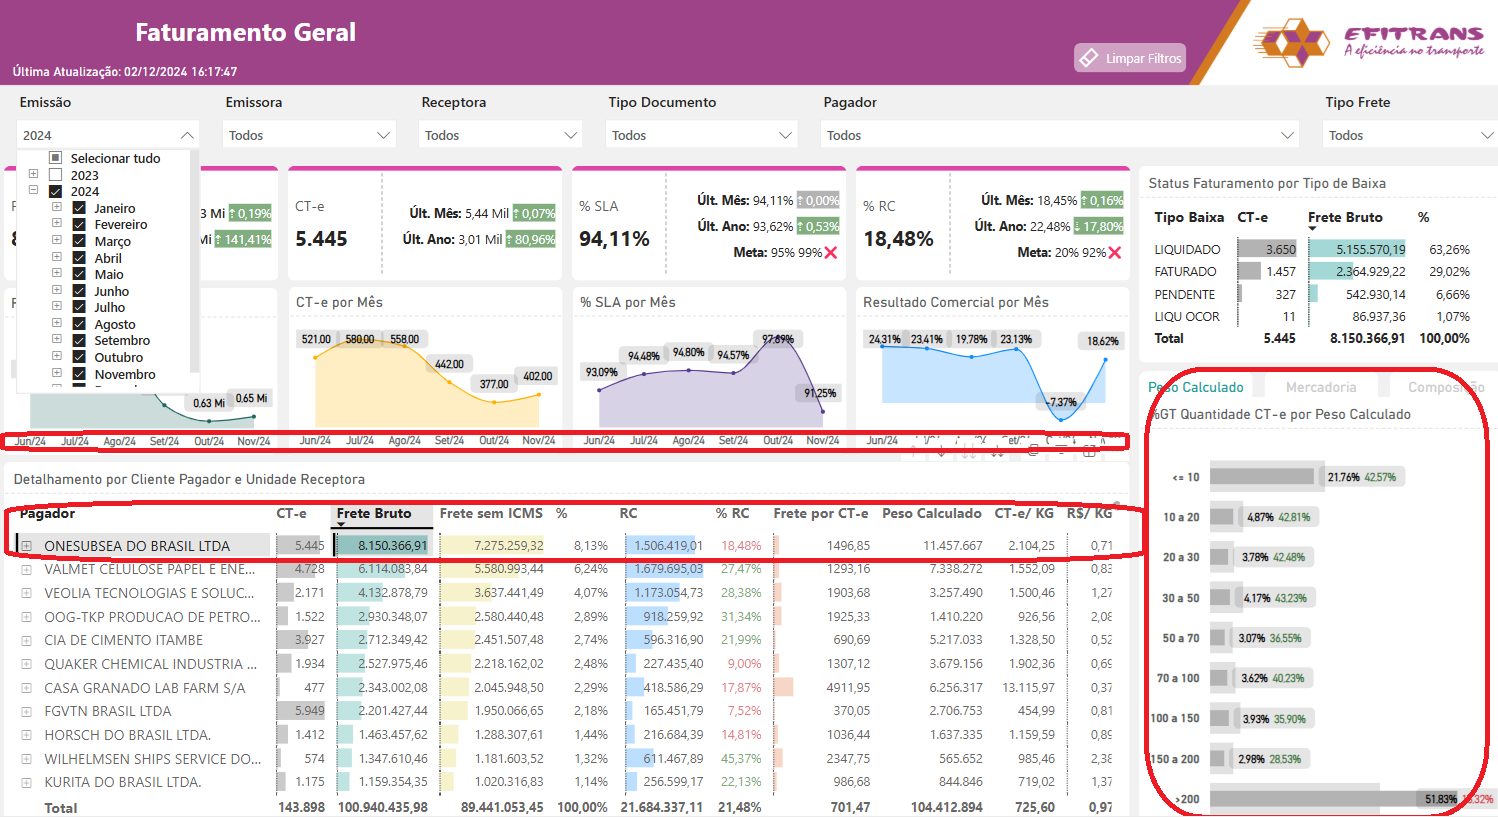Sort by the Frete sem ICMS column
Image resolution: width=1498 pixels, height=817 pixels.
pos(491,513)
